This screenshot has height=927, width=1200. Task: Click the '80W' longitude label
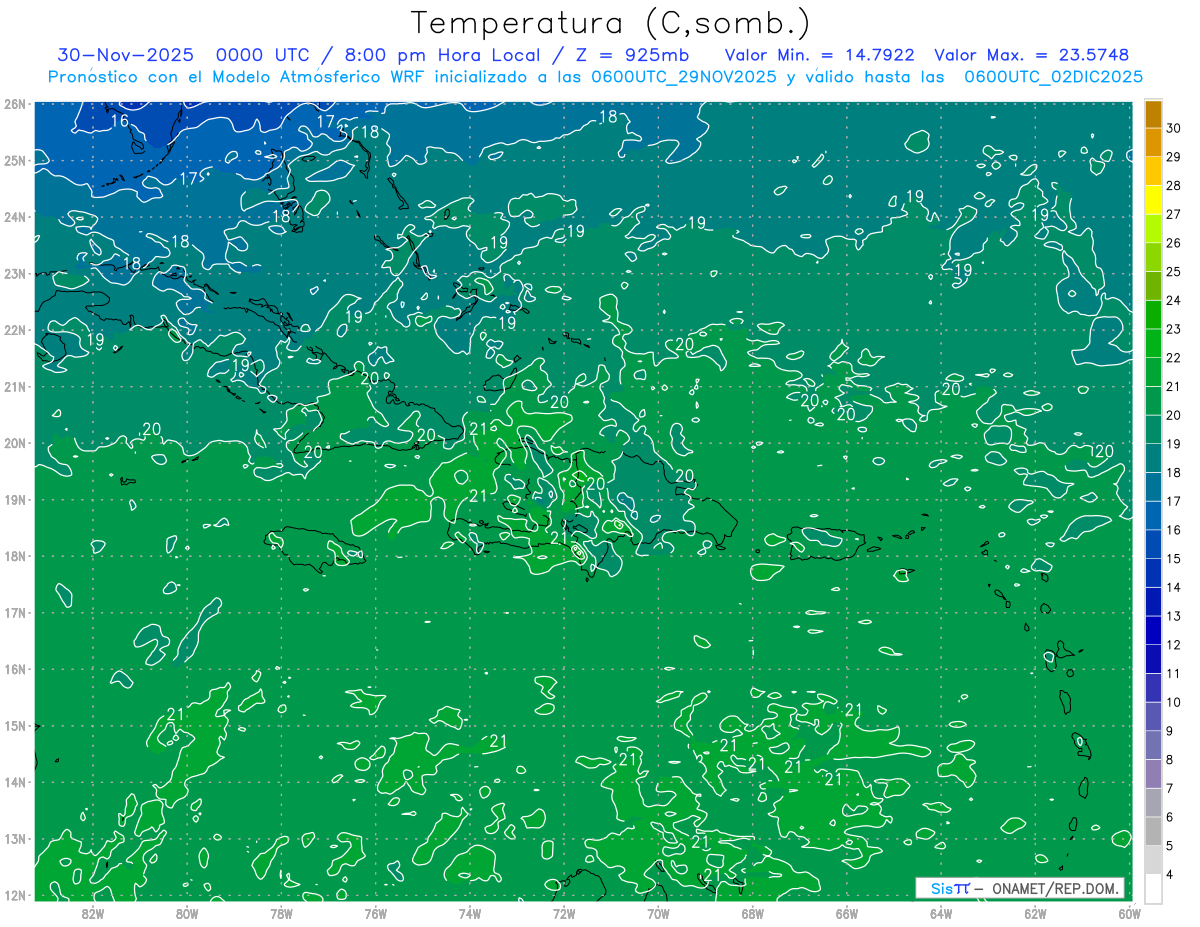coord(187,913)
